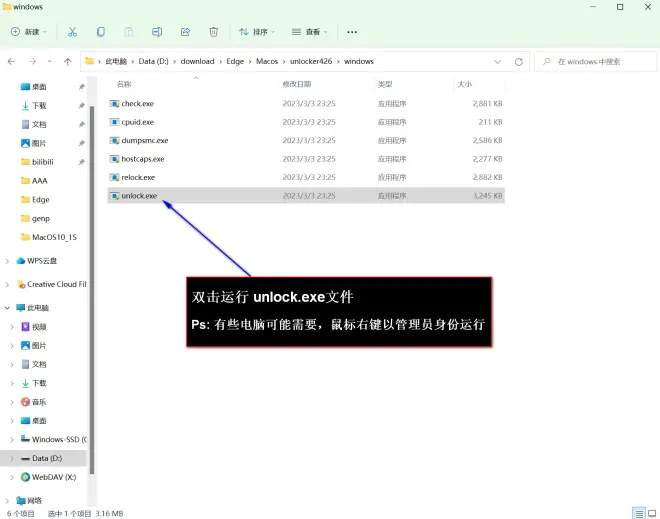The width and height of the screenshot is (660, 519).
Task: Click the check.exe file icon
Action: point(114,104)
